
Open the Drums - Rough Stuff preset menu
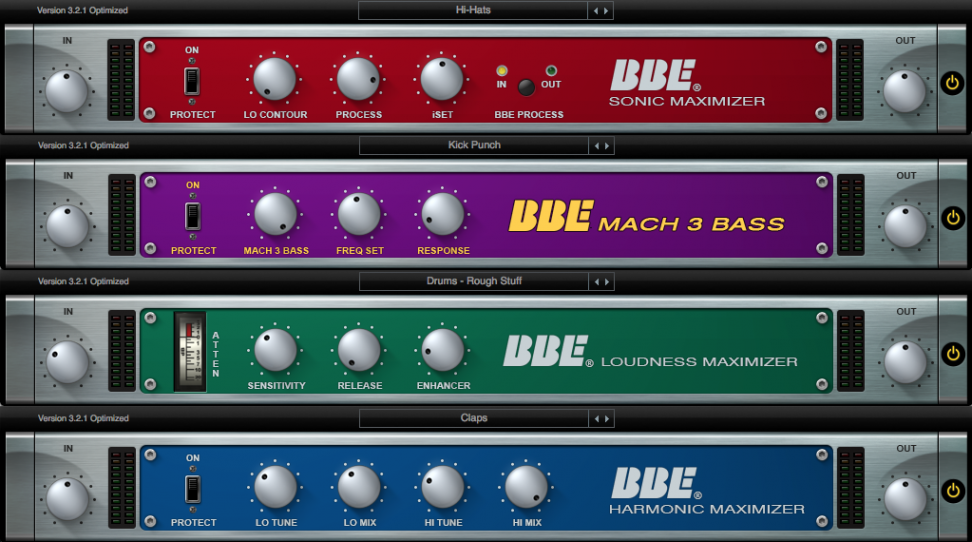(x=473, y=283)
